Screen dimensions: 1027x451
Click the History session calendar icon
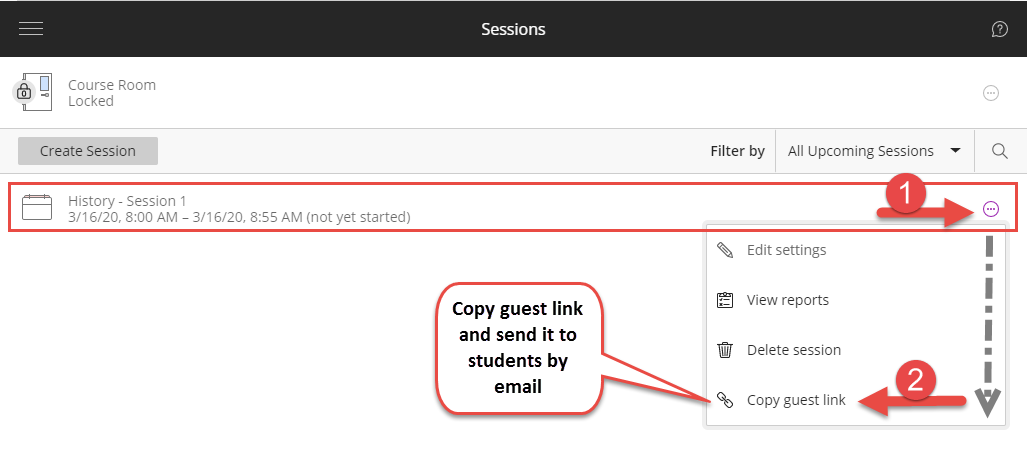[37, 208]
